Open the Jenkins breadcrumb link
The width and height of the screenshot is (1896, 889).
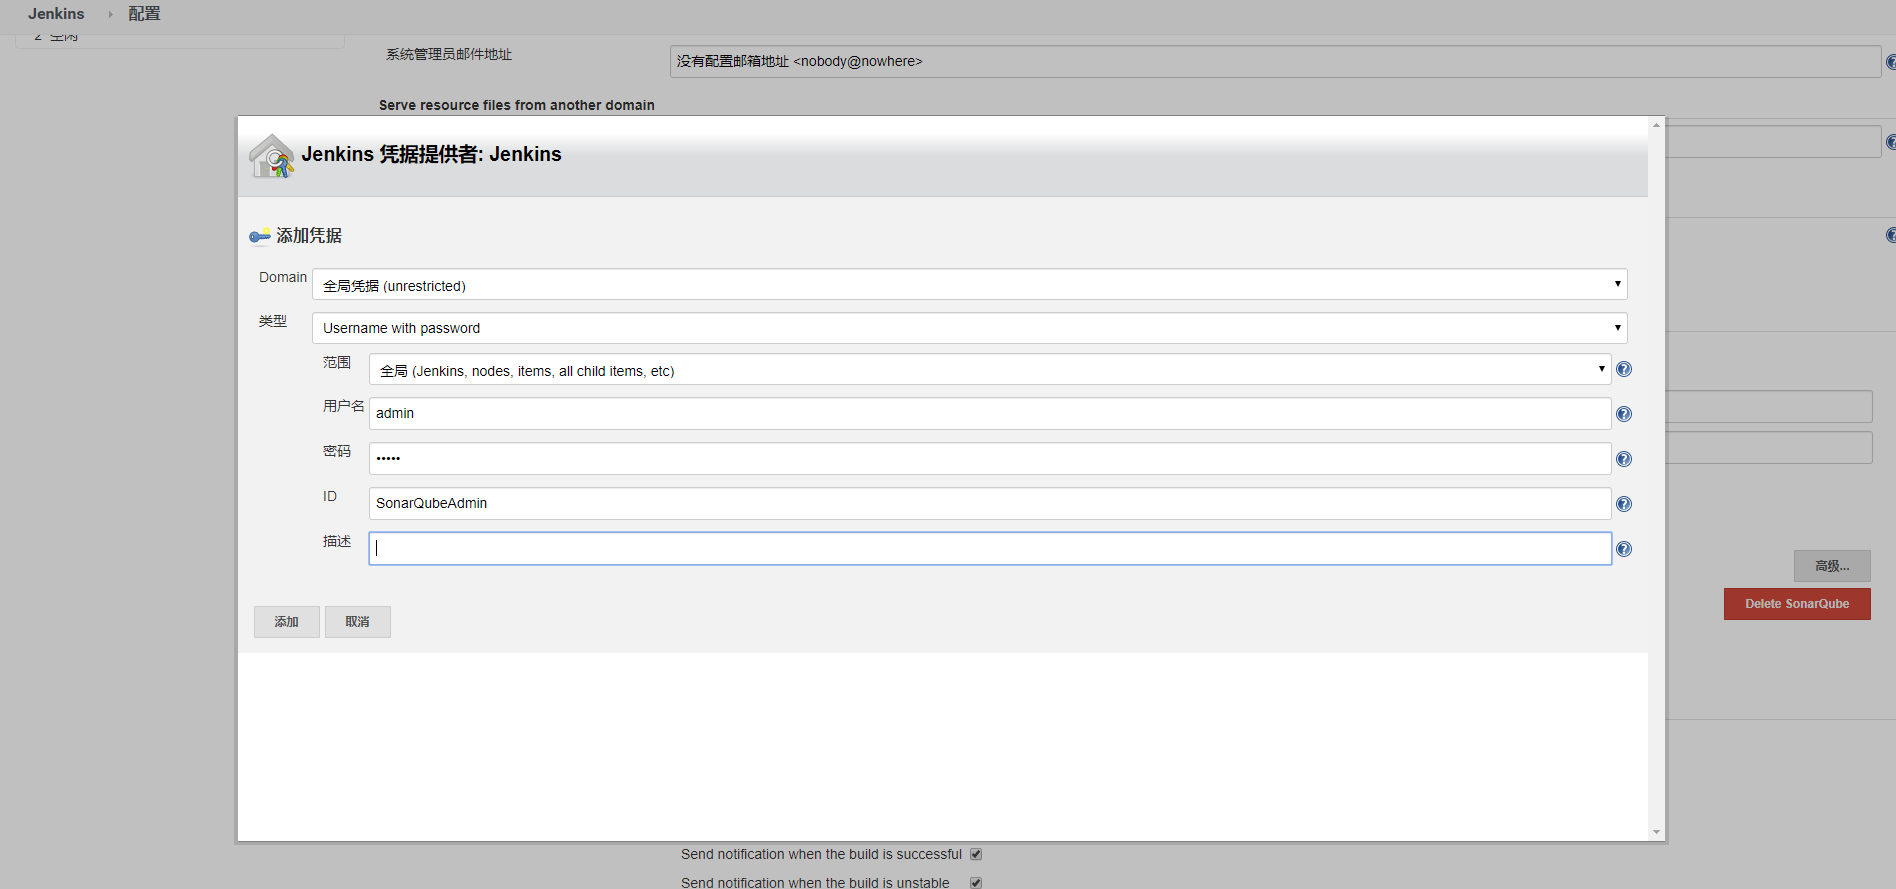click(x=56, y=14)
